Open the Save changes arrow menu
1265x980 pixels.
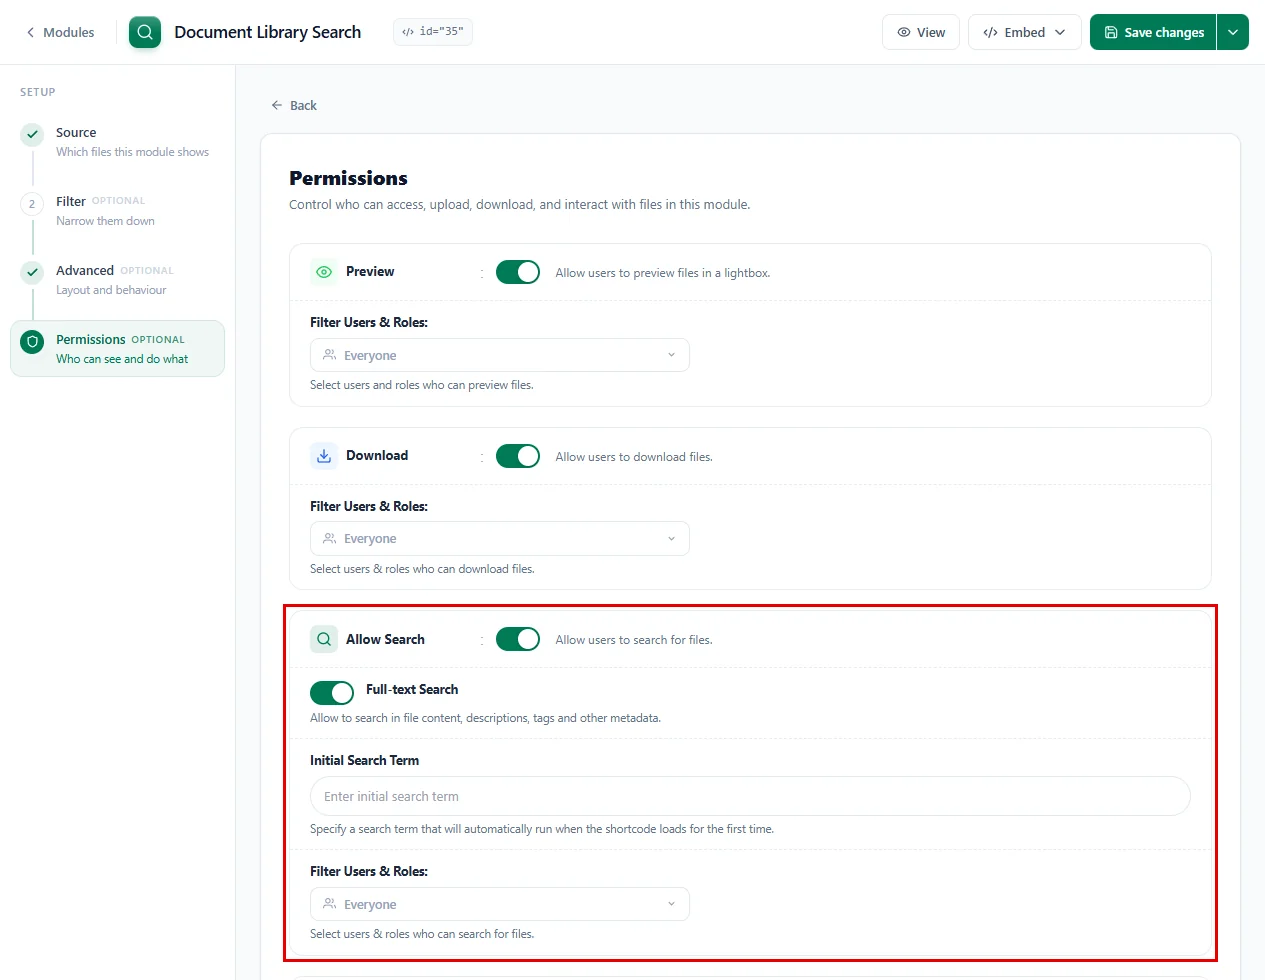[x=1233, y=32]
